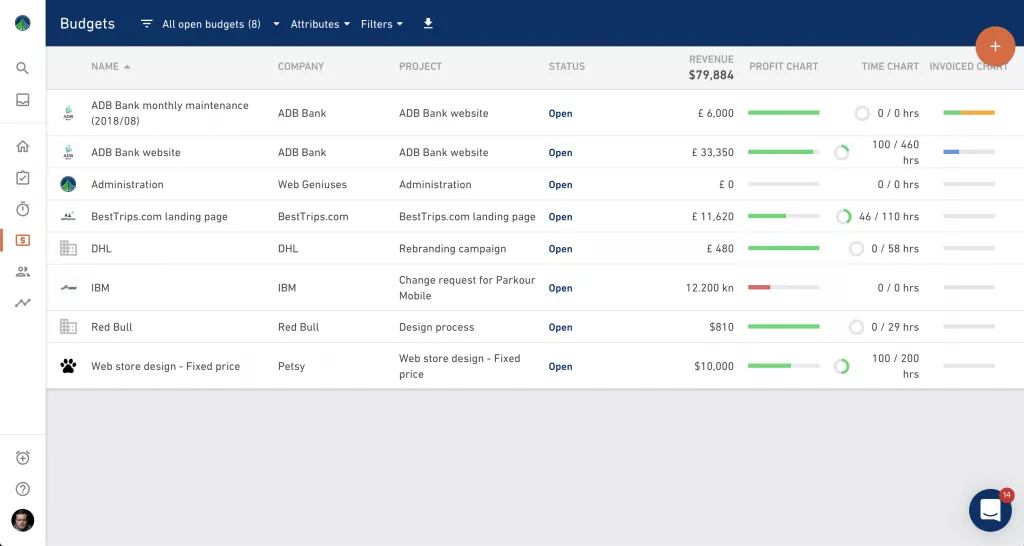Click the Change request for Parkour Mobile project
This screenshot has height=546, width=1024.
(x=467, y=287)
